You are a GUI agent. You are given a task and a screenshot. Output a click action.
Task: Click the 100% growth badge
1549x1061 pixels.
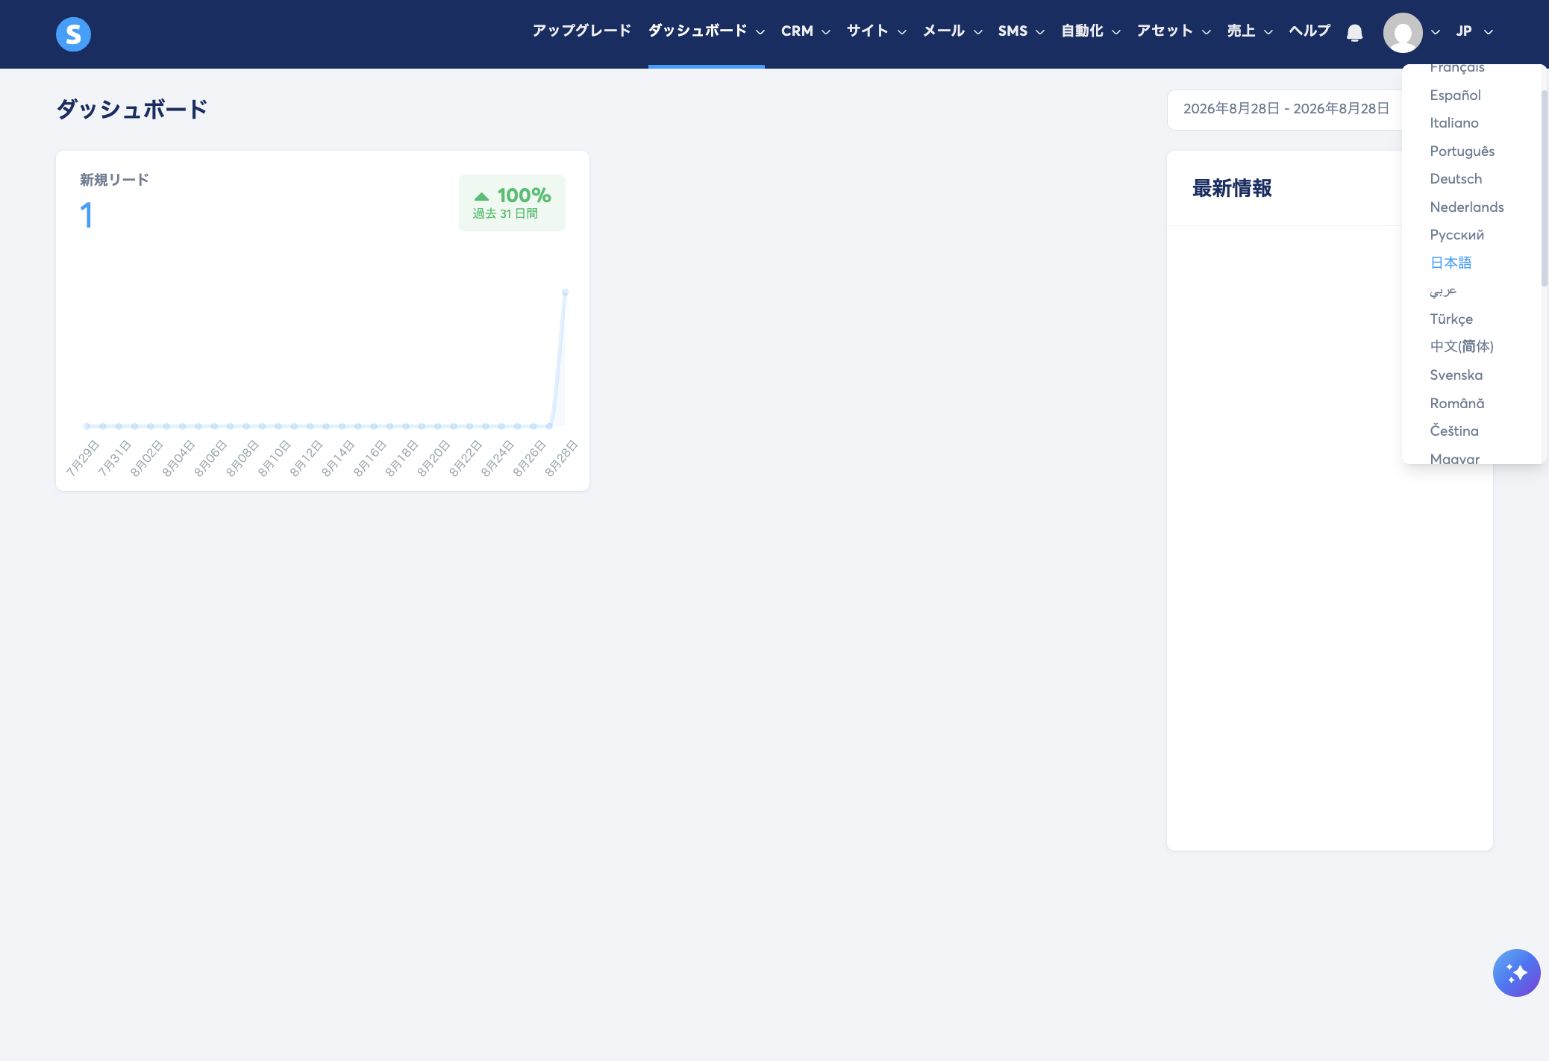512,203
